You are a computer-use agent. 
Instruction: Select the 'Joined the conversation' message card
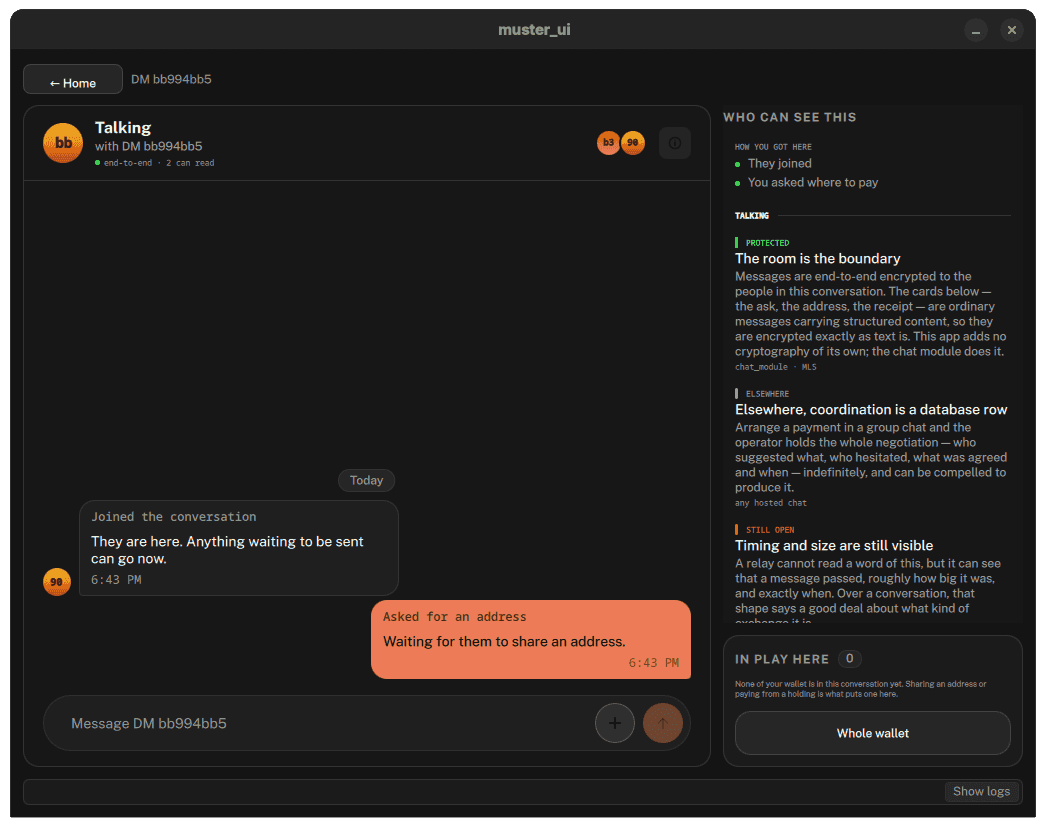(239, 548)
